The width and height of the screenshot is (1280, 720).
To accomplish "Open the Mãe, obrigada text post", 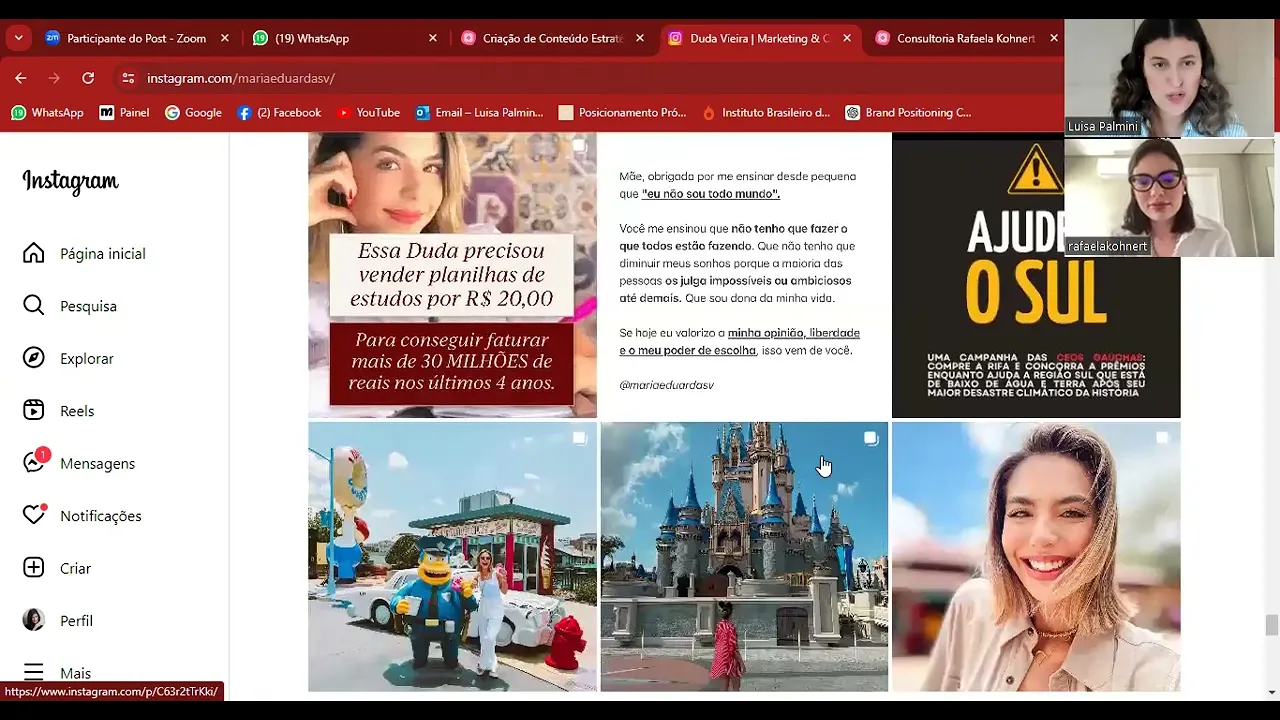I will (744, 275).
